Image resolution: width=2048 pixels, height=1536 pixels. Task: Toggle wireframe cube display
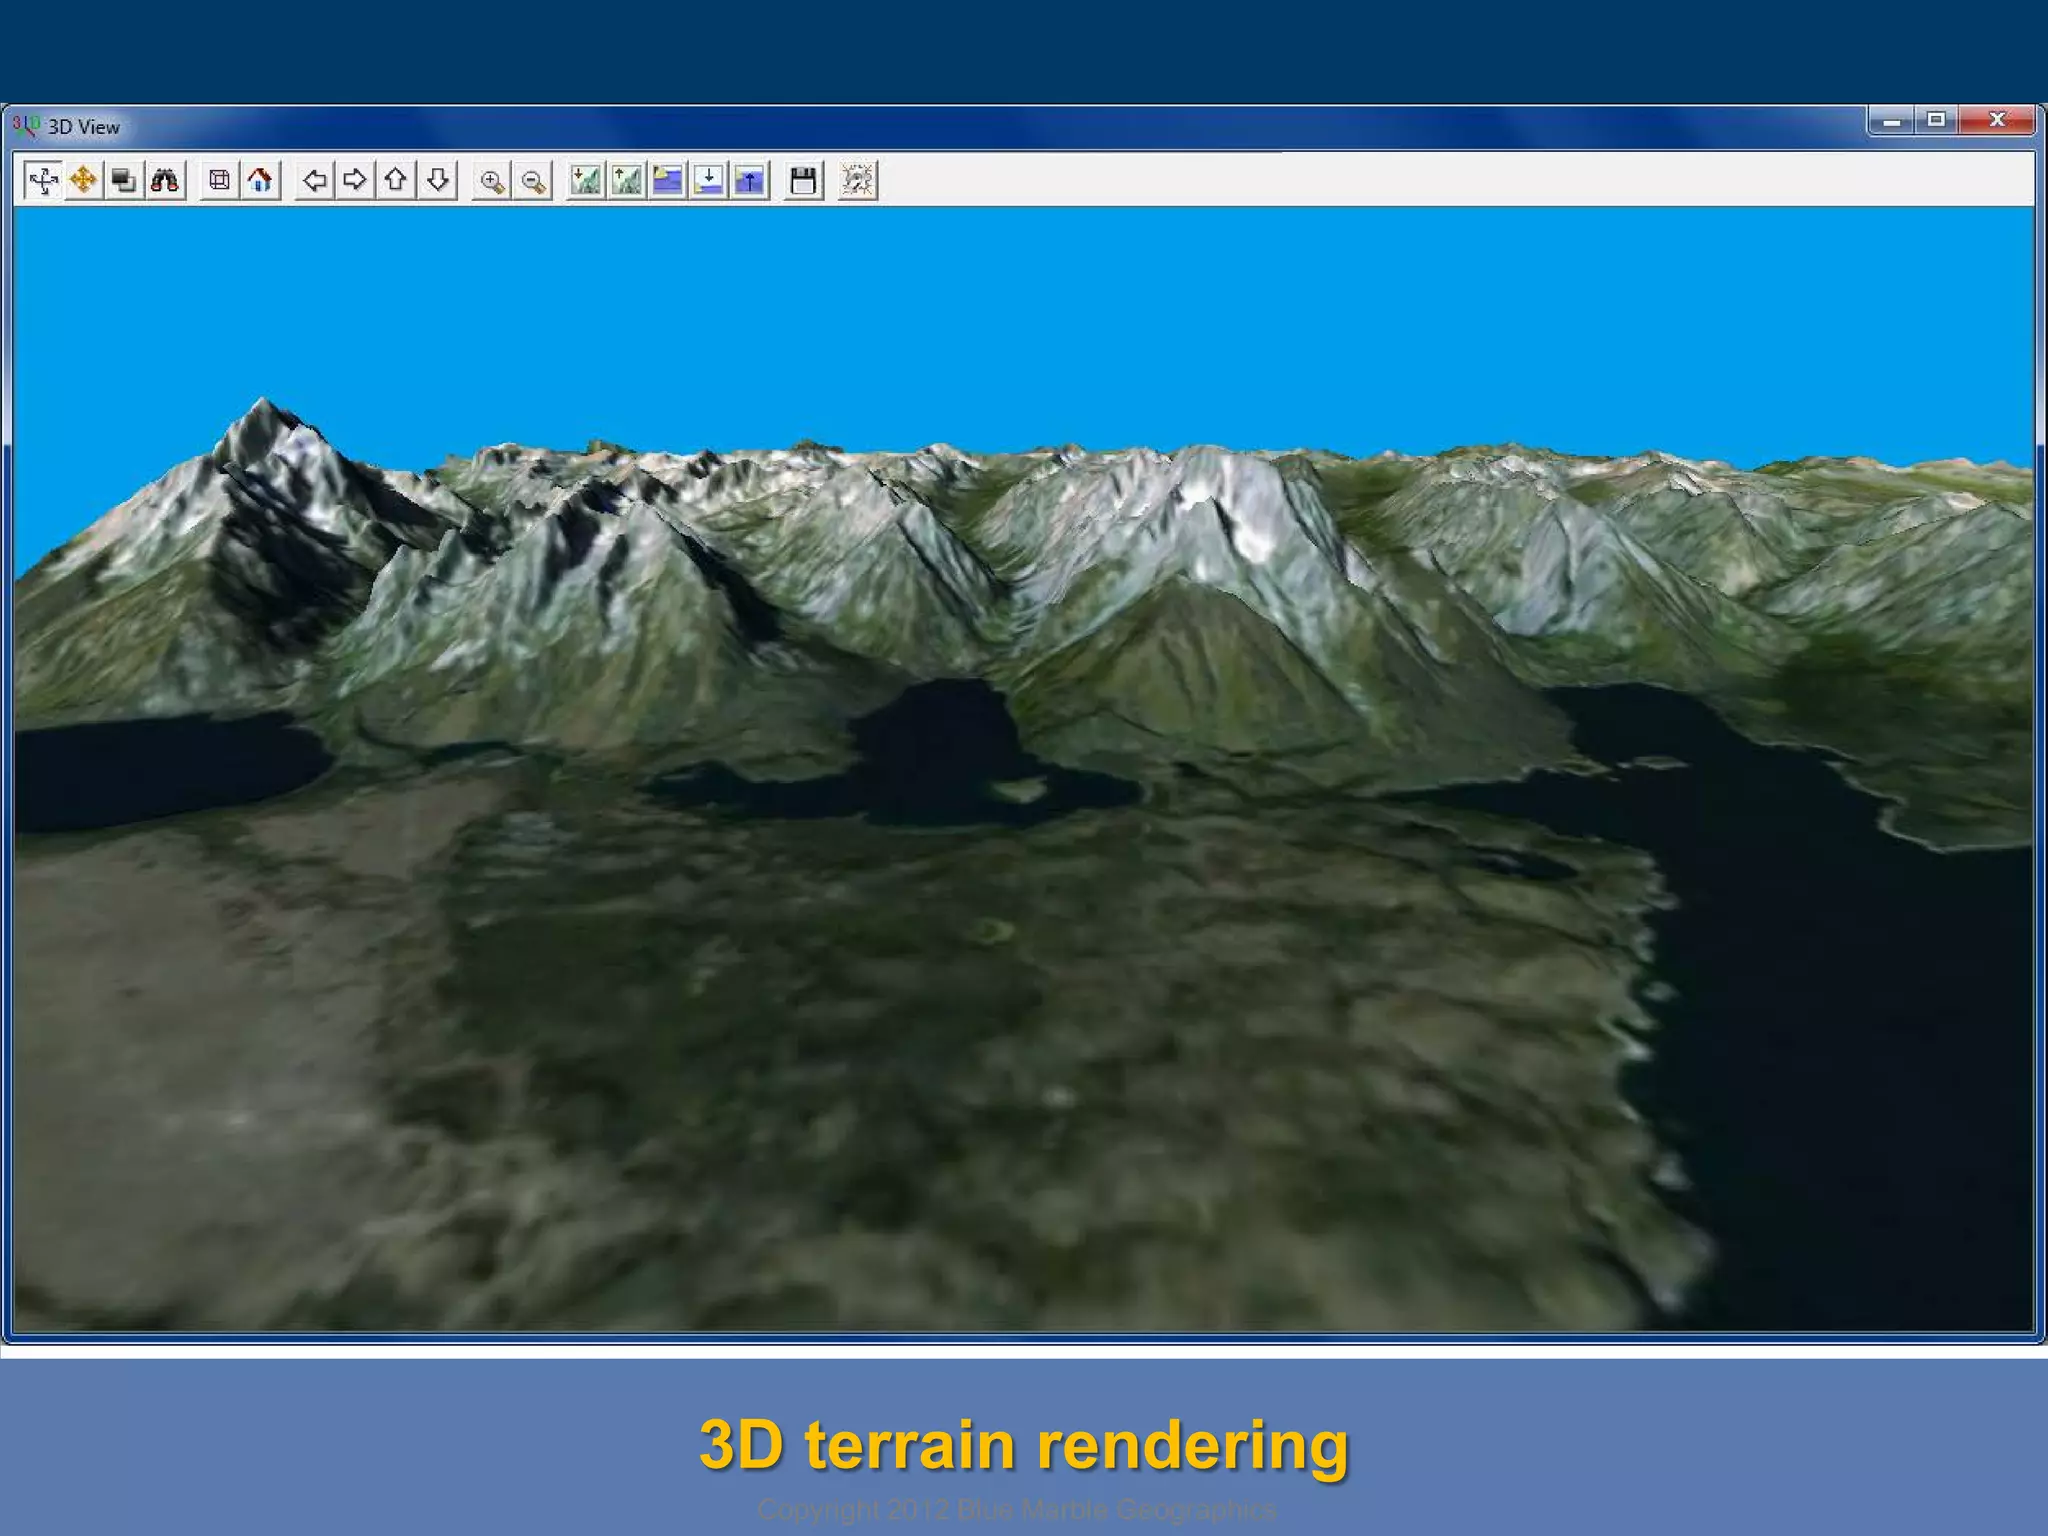(219, 180)
